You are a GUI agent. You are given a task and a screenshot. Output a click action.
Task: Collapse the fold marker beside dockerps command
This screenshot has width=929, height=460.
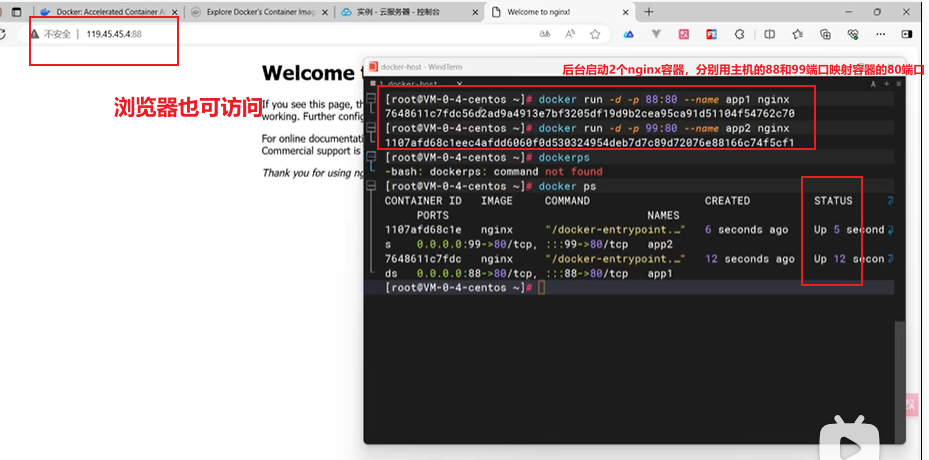click(371, 157)
